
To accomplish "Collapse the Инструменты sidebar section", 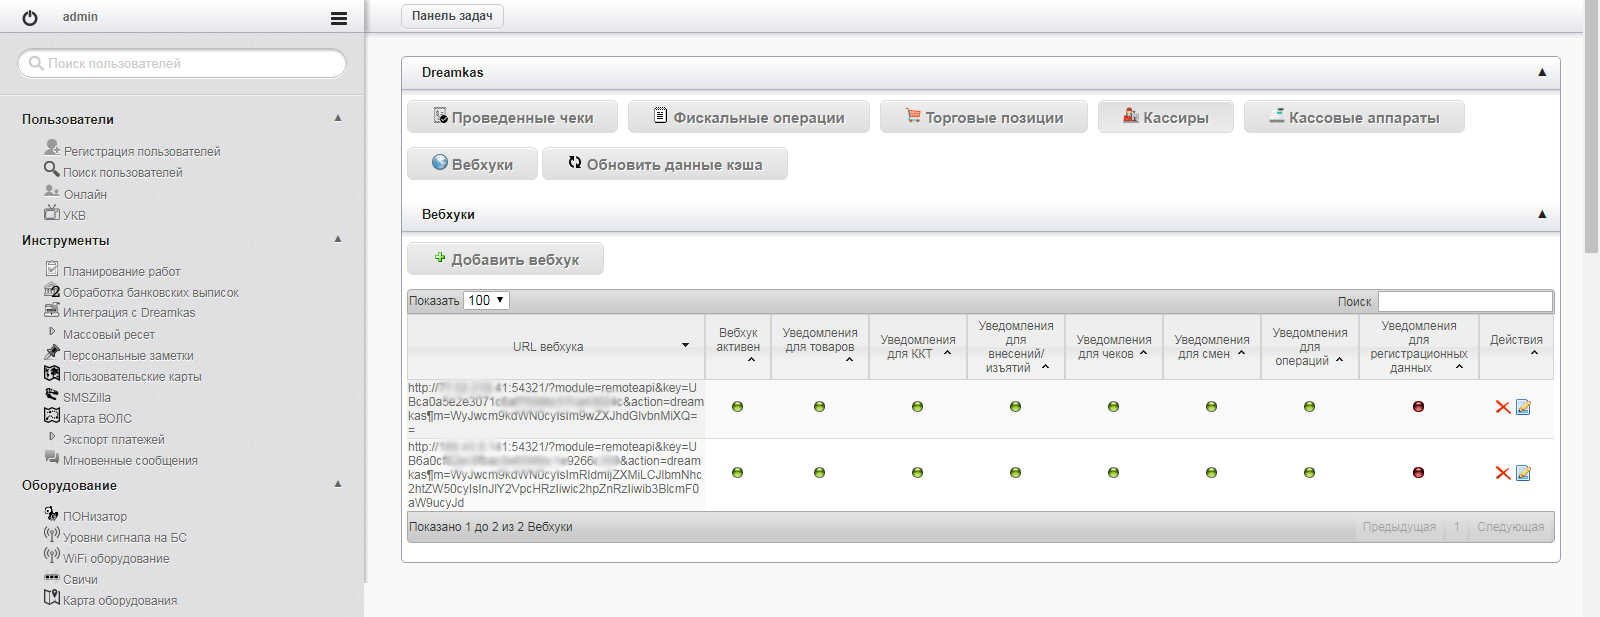I will (338, 239).
